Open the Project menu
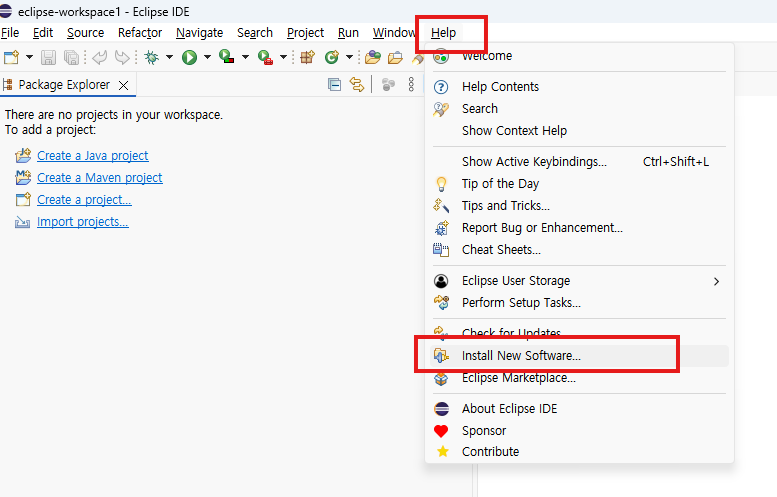The height and width of the screenshot is (497, 777). 305,33
